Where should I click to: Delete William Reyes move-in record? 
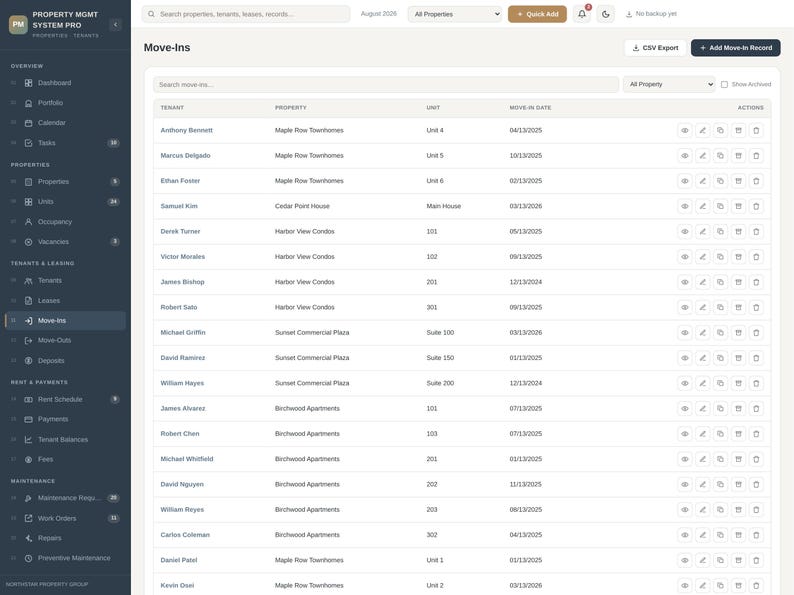[x=756, y=510]
